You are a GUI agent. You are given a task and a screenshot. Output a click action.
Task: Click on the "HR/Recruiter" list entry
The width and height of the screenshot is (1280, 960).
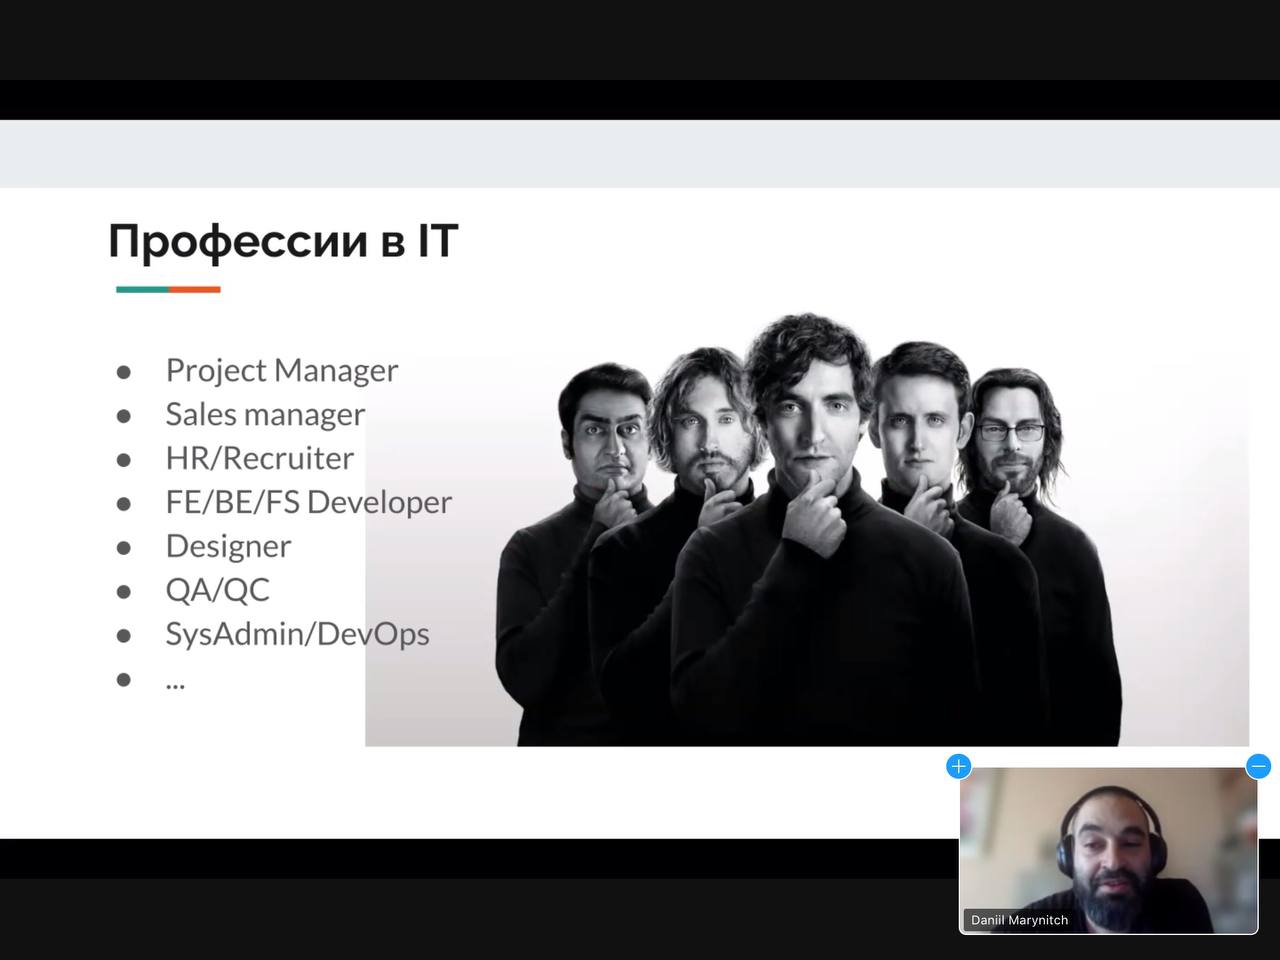click(x=259, y=458)
